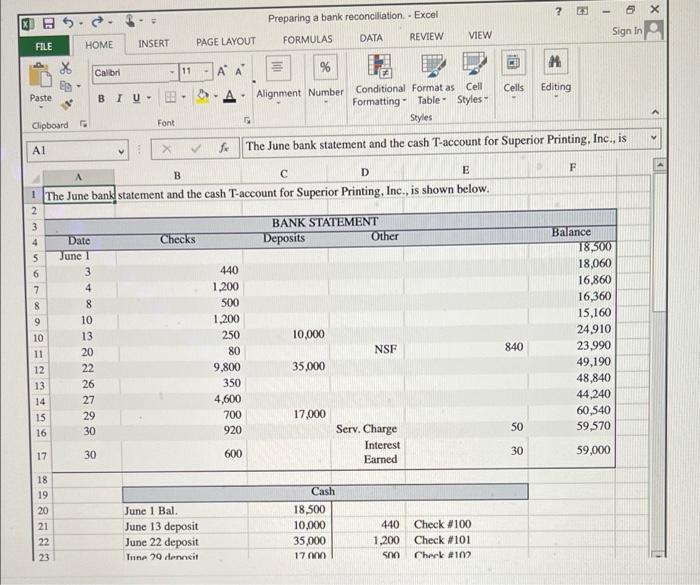Collapse the ribbon
The width and height of the screenshot is (700, 585).
pyautogui.click(x=655, y=112)
